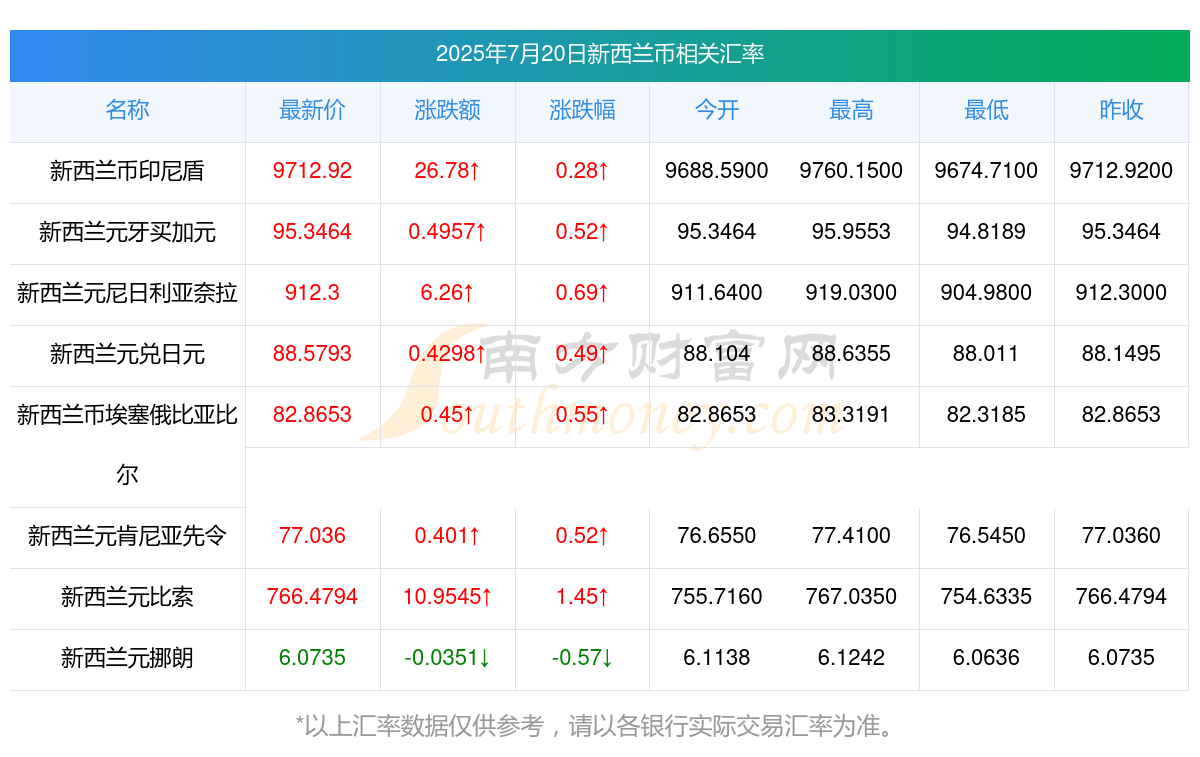Click the latest price 766.4794
Screen dimensions: 1200x757
tap(312, 597)
